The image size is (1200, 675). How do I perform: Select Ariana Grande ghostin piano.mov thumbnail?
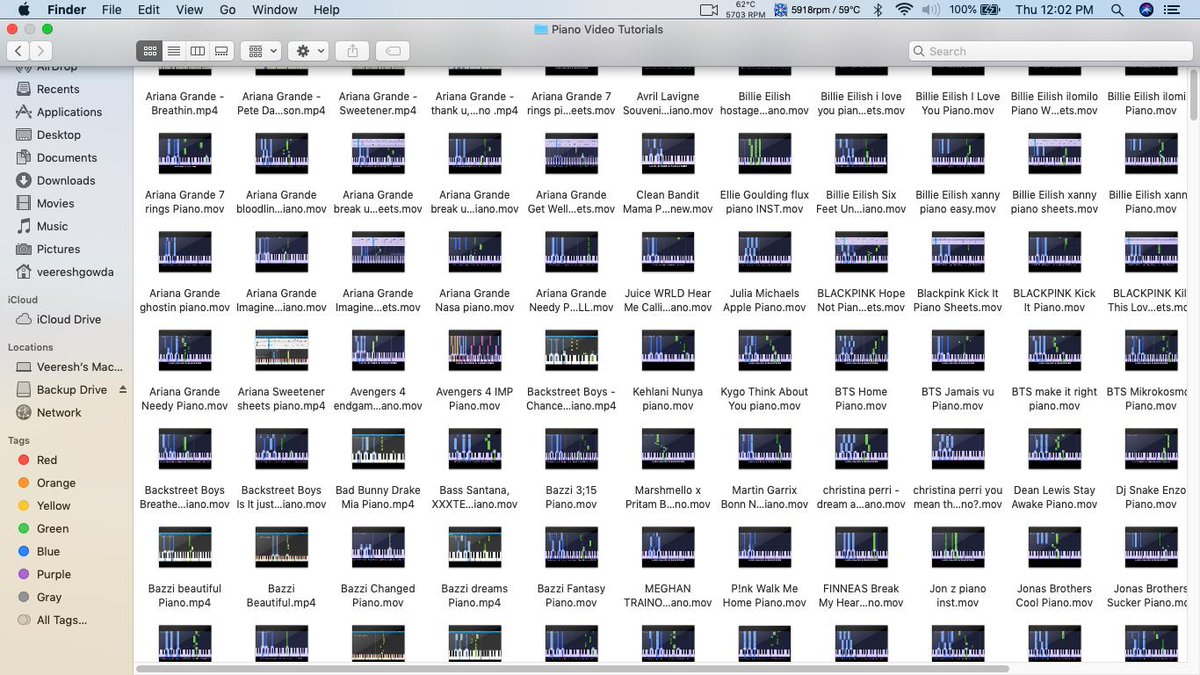click(185, 252)
